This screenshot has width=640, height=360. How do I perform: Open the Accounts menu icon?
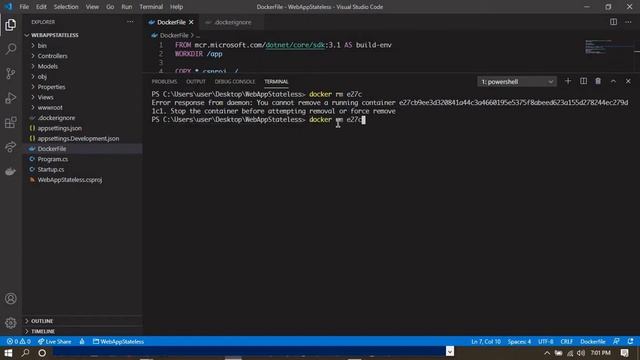point(11,298)
